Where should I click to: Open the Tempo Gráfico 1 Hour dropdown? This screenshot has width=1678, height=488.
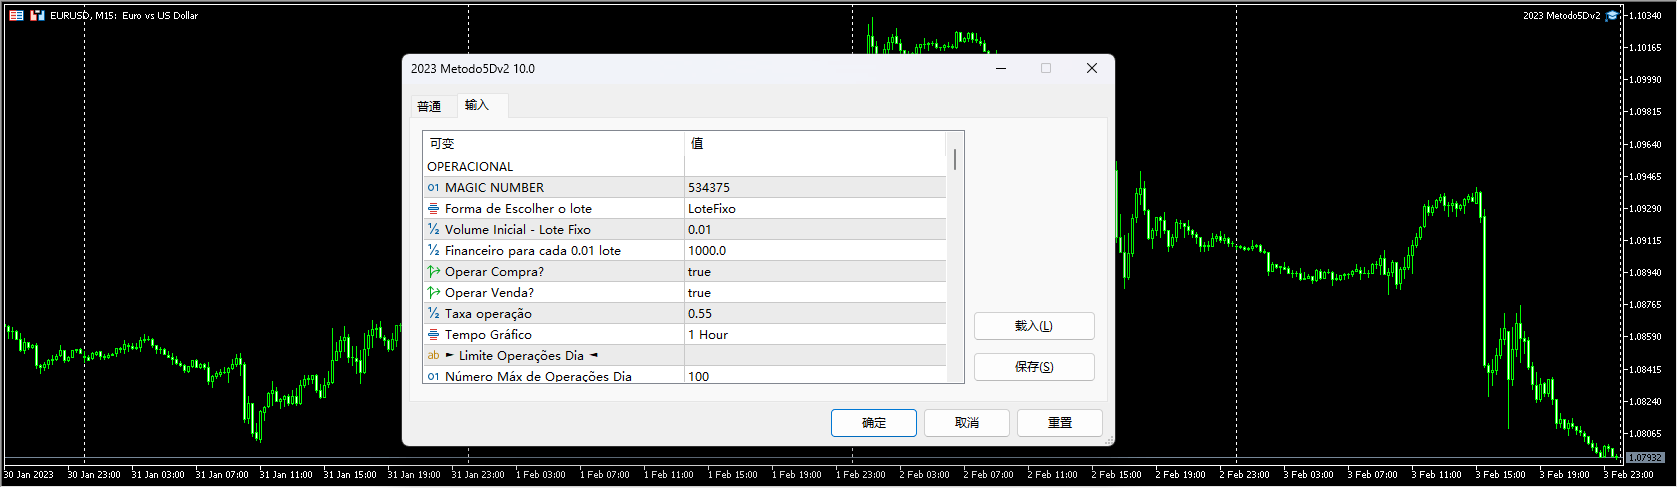(x=814, y=335)
